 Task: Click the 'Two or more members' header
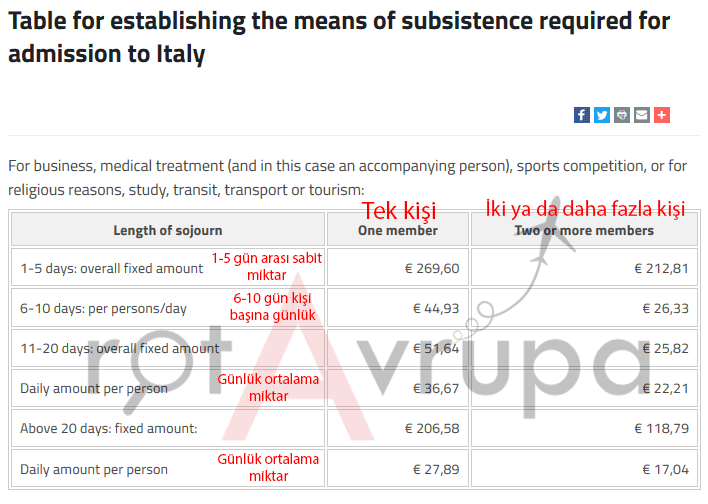pos(585,230)
